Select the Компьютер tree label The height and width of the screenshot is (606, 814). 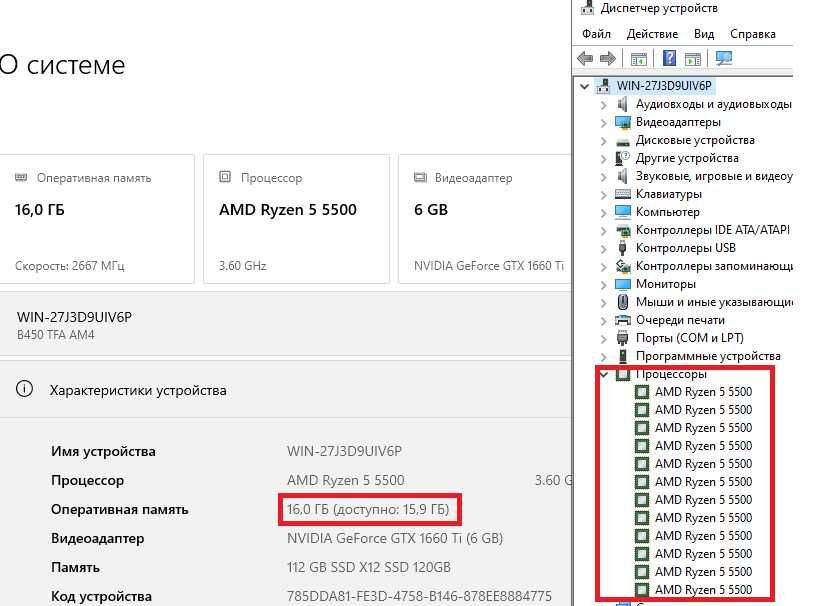click(668, 212)
